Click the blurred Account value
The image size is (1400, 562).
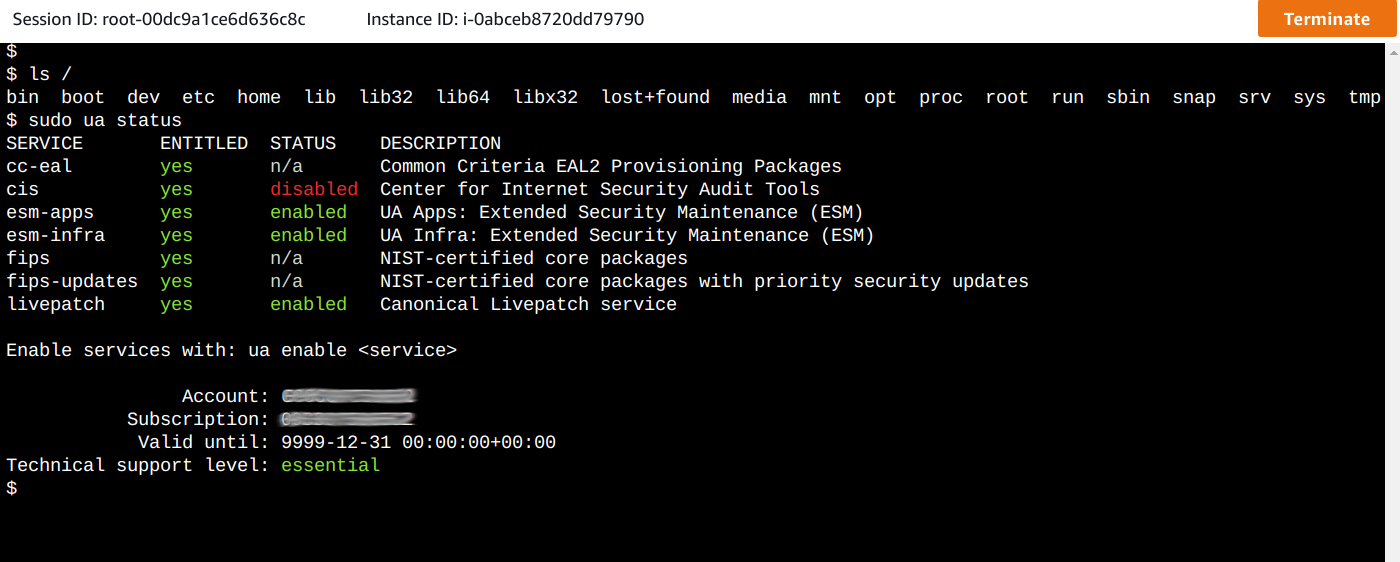tap(348, 396)
